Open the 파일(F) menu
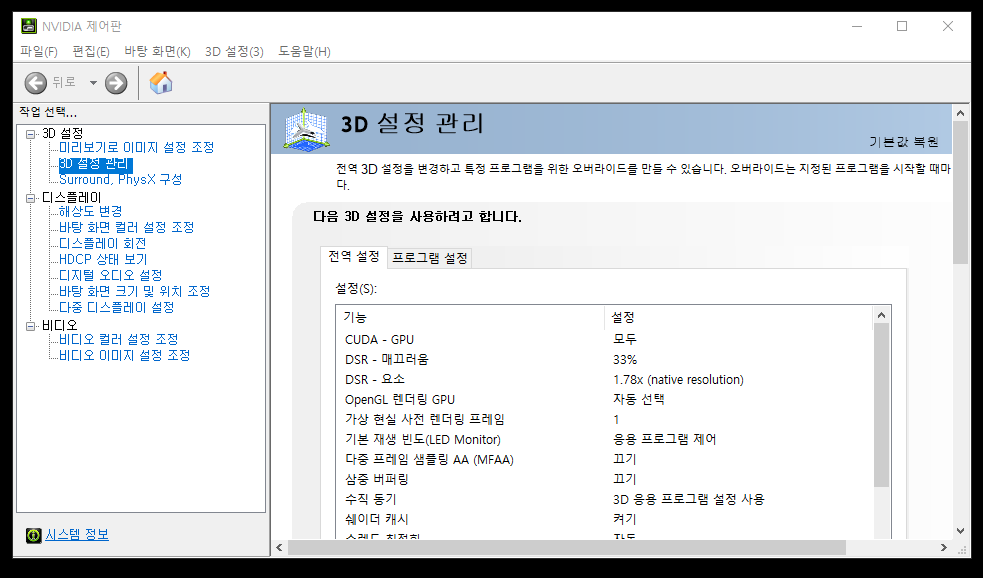The width and height of the screenshot is (983, 578). tap(39, 51)
